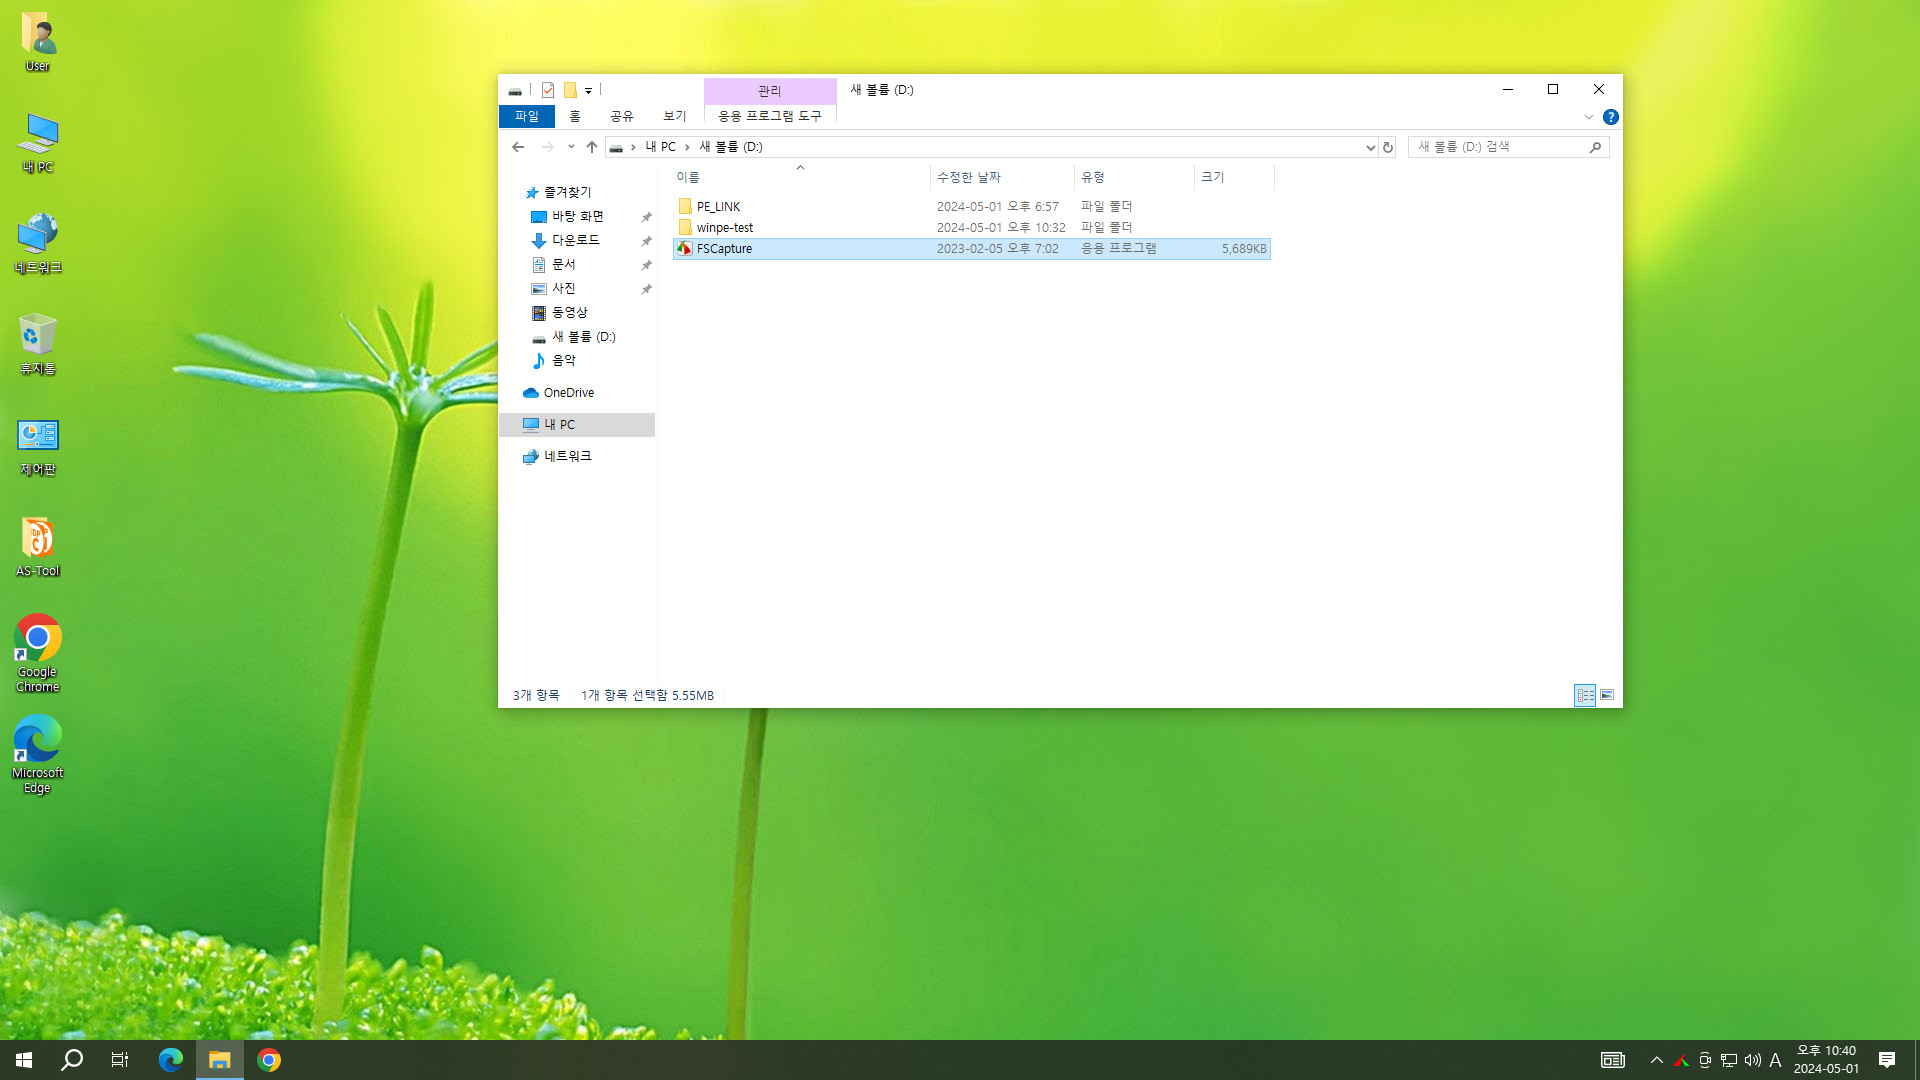
Task: Go up one level with the Up arrow
Action: (x=592, y=147)
